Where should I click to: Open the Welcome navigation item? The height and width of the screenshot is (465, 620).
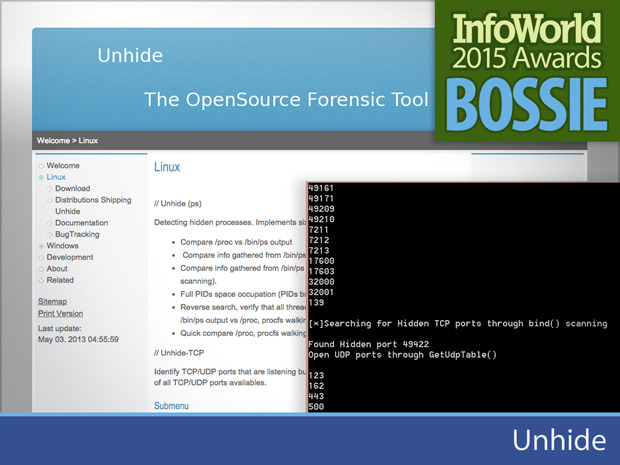[63, 166]
